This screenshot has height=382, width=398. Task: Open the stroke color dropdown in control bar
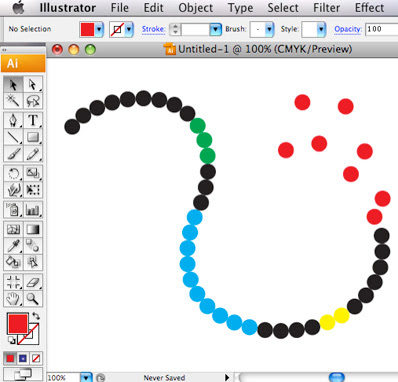[x=129, y=30]
